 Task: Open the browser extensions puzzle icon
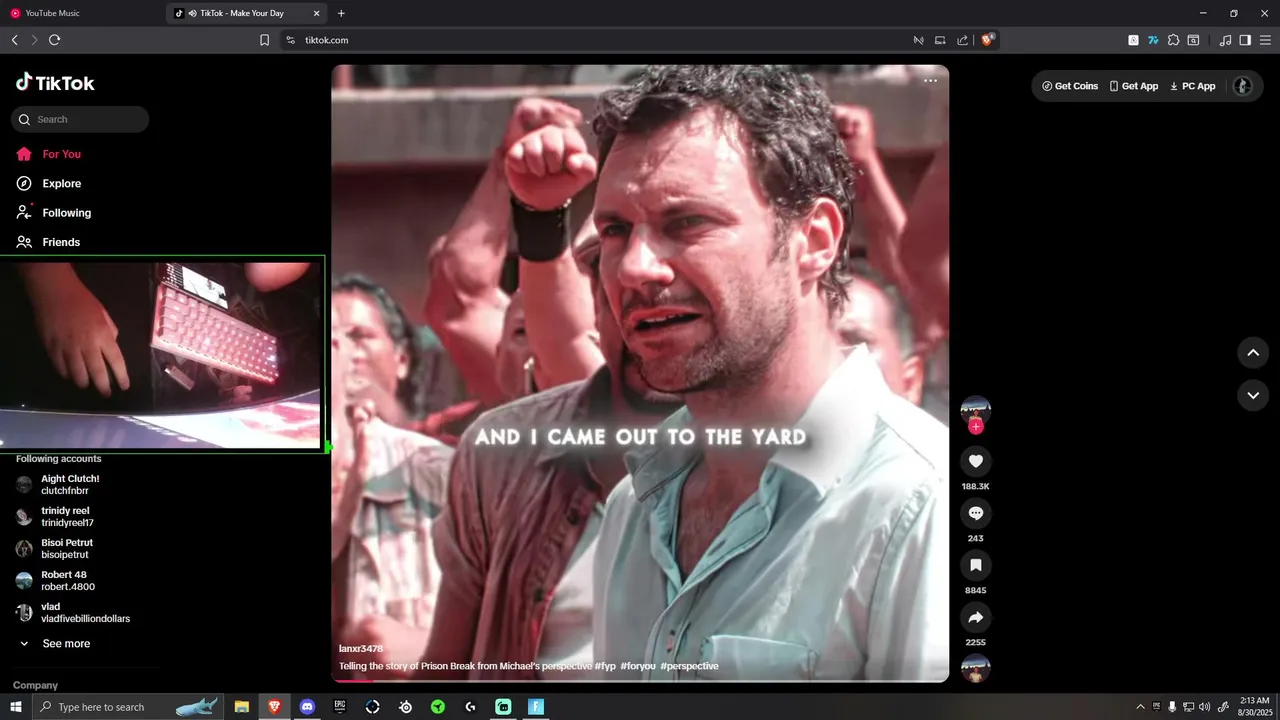(1173, 40)
